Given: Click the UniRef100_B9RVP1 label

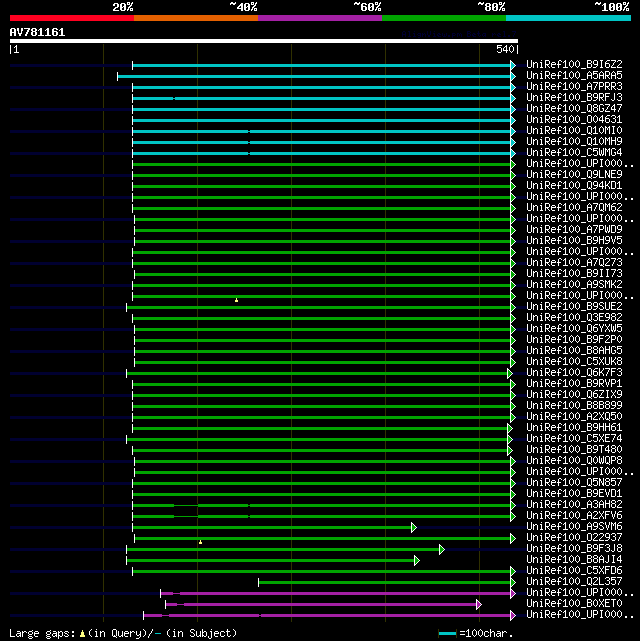Looking at the screenshot, I should click(574, 383).
